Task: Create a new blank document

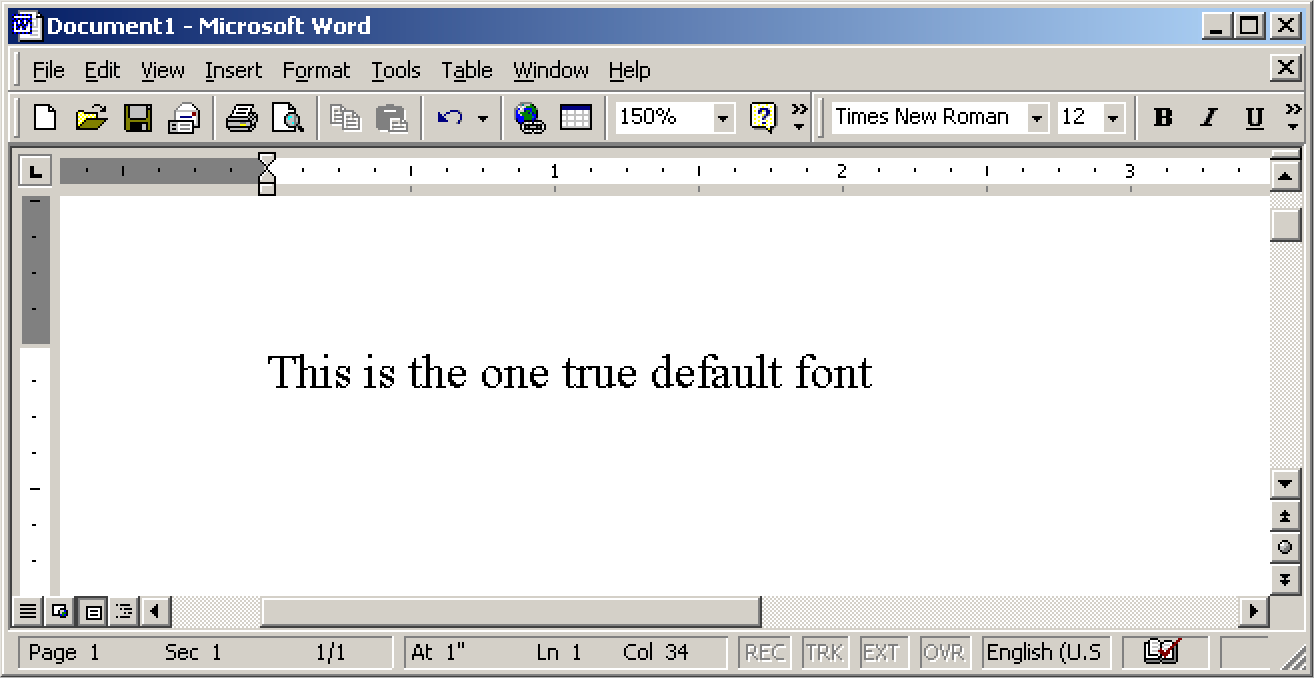Action: point(45,118)
